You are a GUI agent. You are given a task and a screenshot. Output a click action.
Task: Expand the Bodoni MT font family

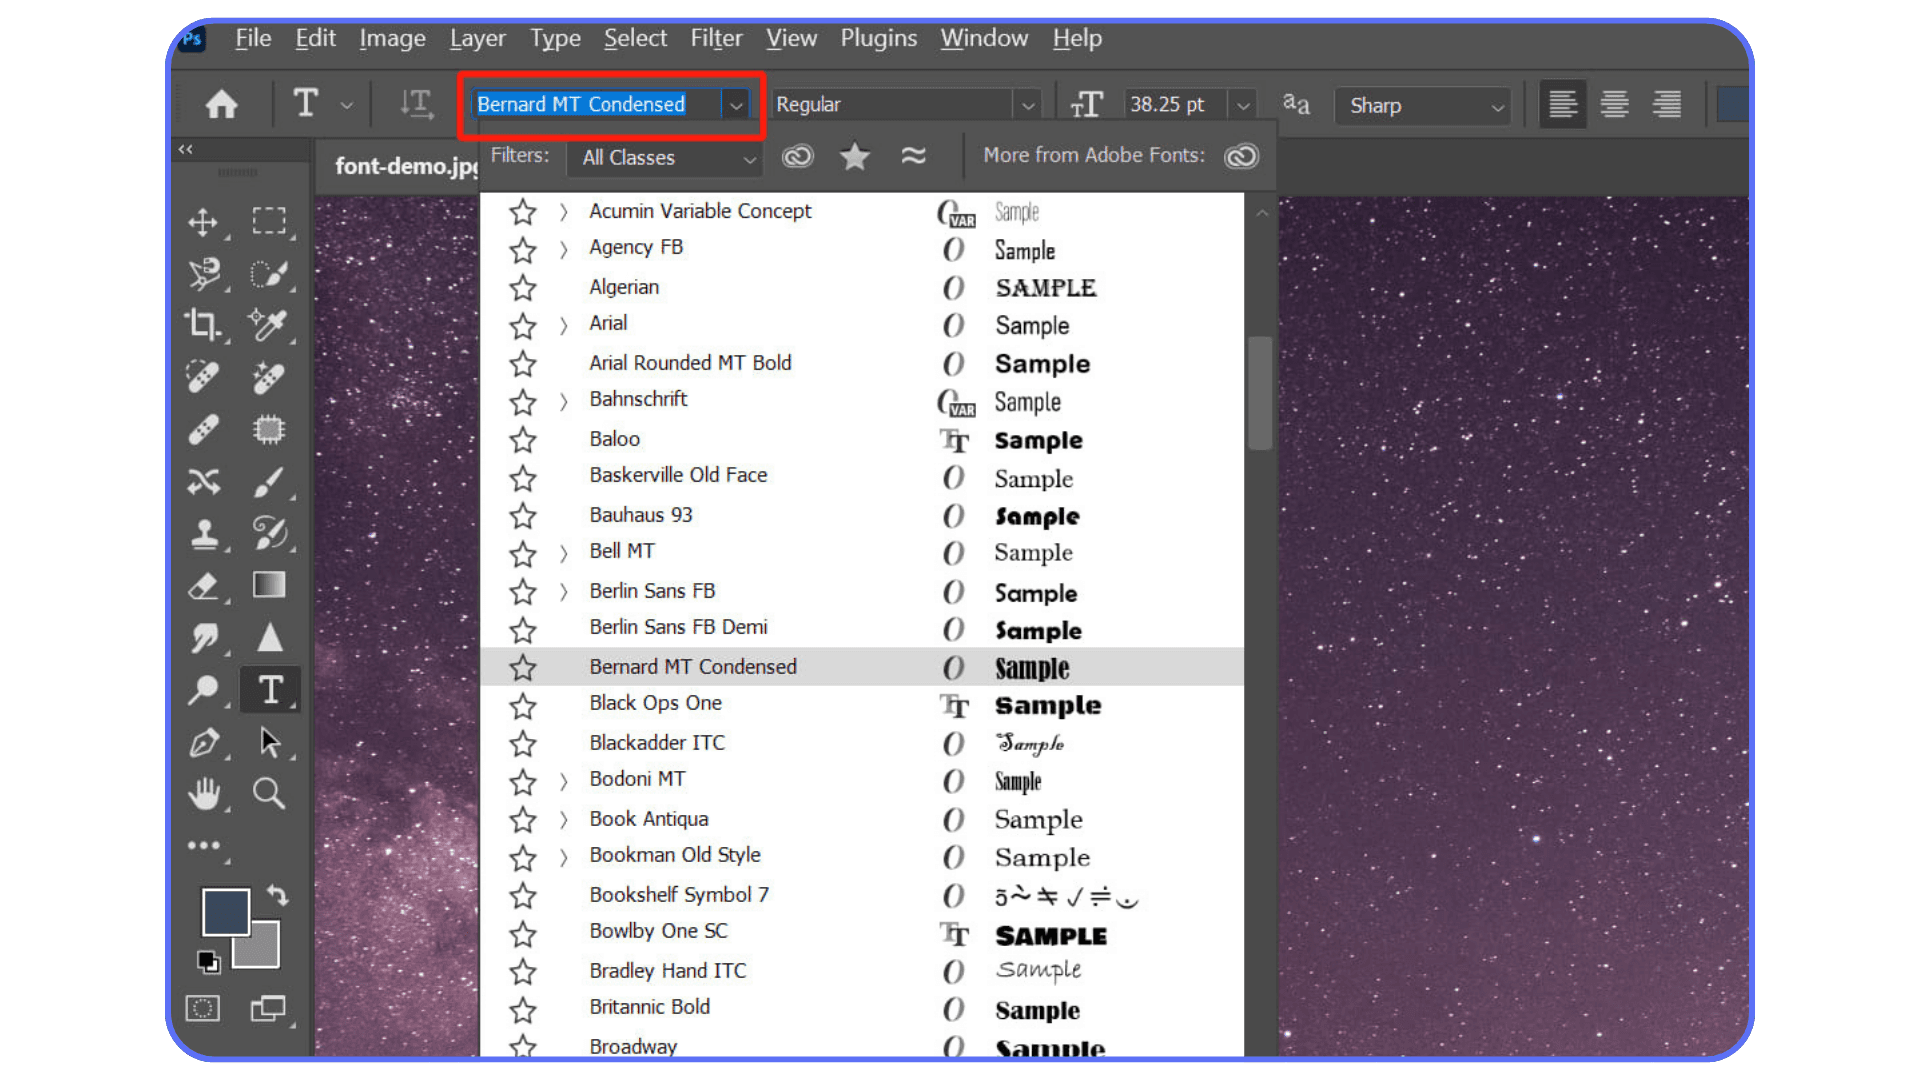click(563, 782)
